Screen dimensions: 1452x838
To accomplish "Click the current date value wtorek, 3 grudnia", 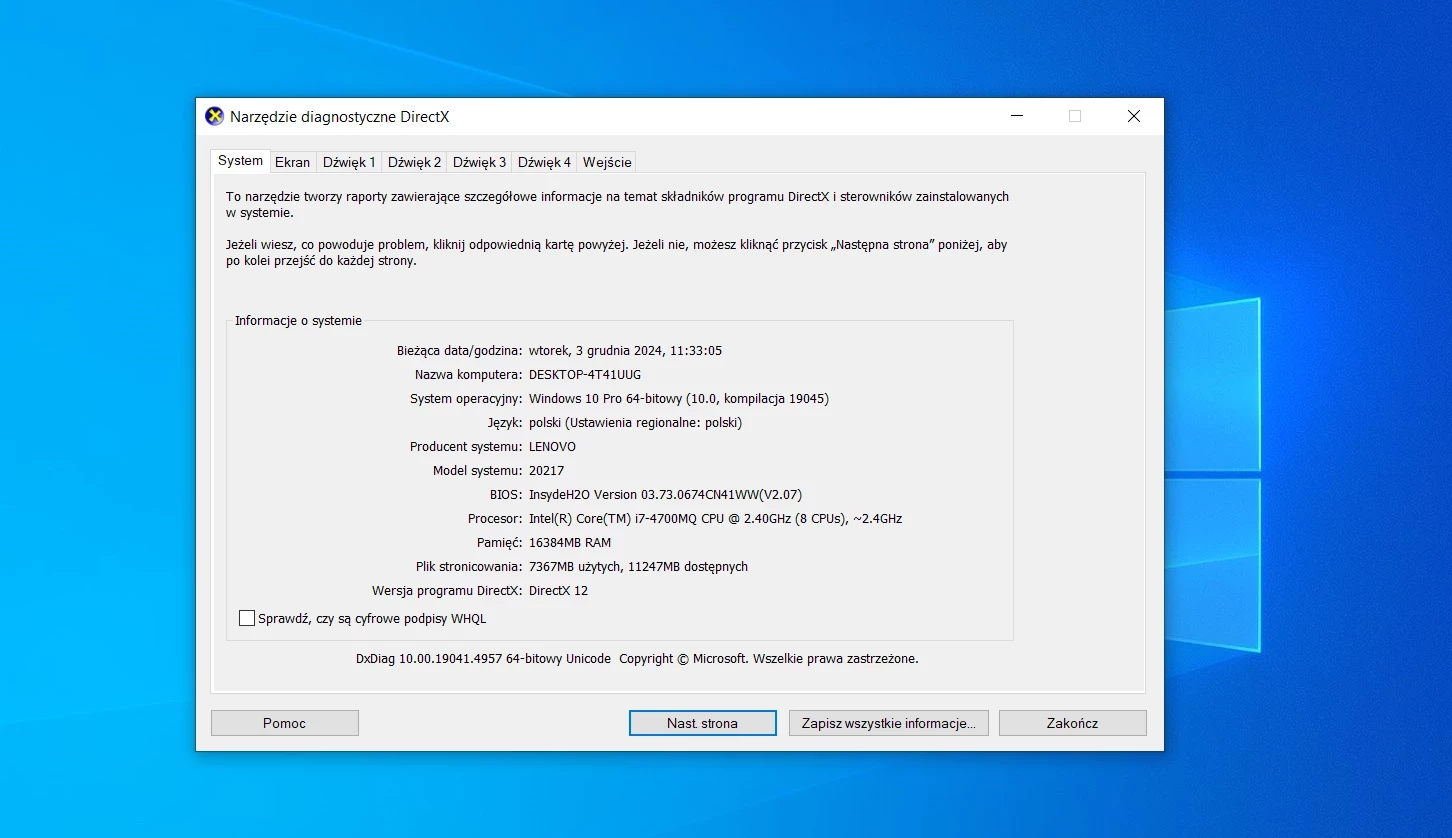I will (x=625, y=351).
